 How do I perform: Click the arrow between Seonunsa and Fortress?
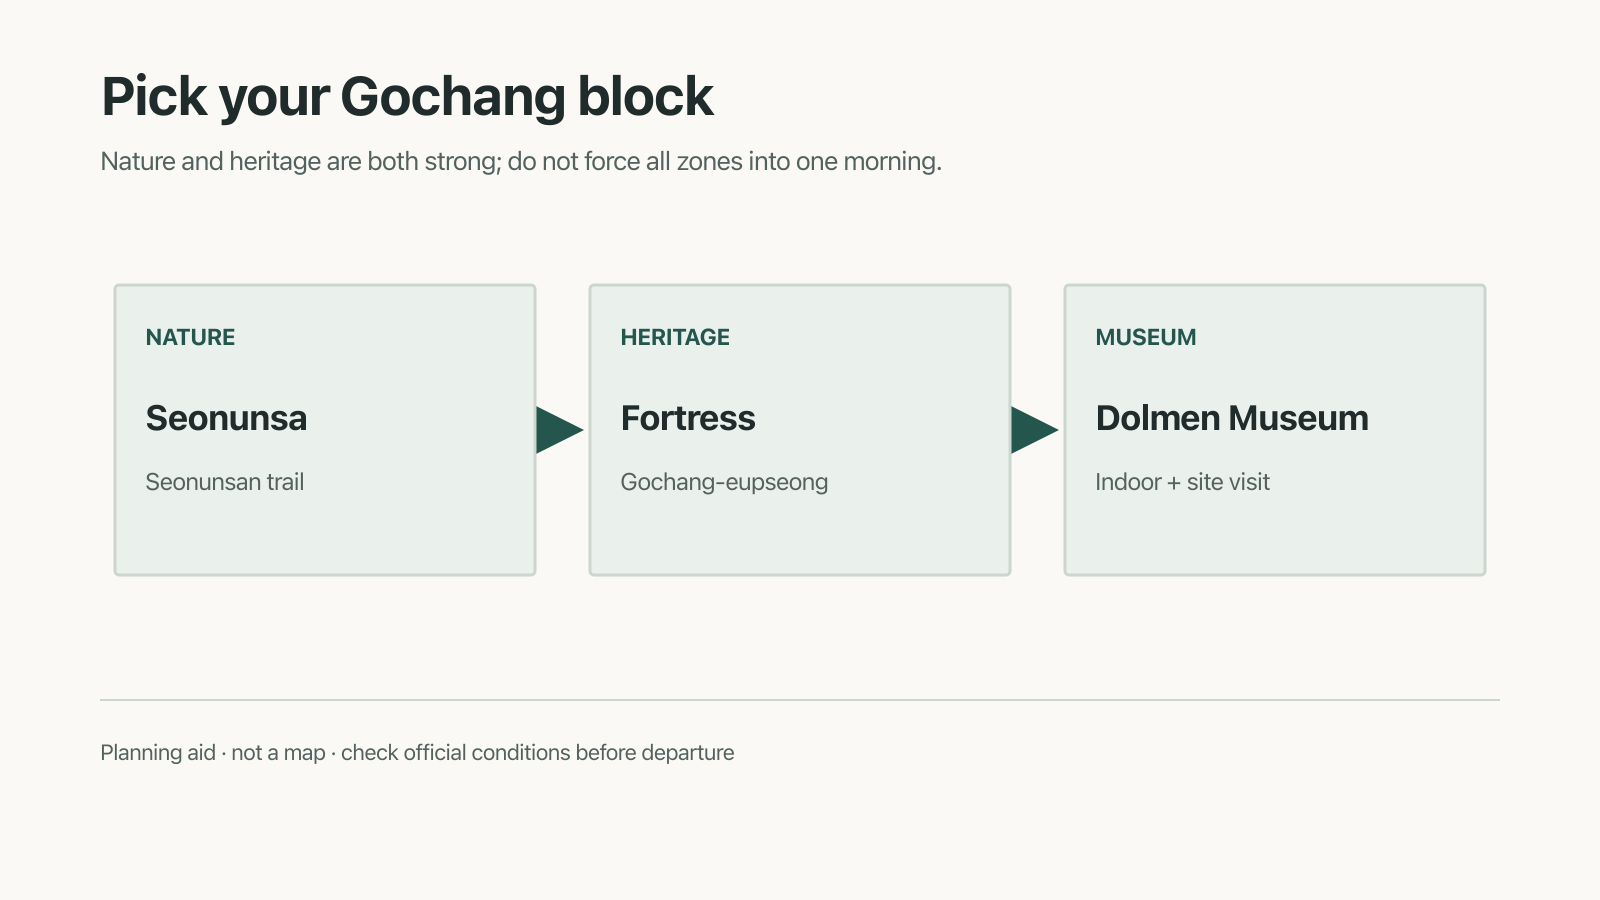pyautogui.click(x=559, y=430)
